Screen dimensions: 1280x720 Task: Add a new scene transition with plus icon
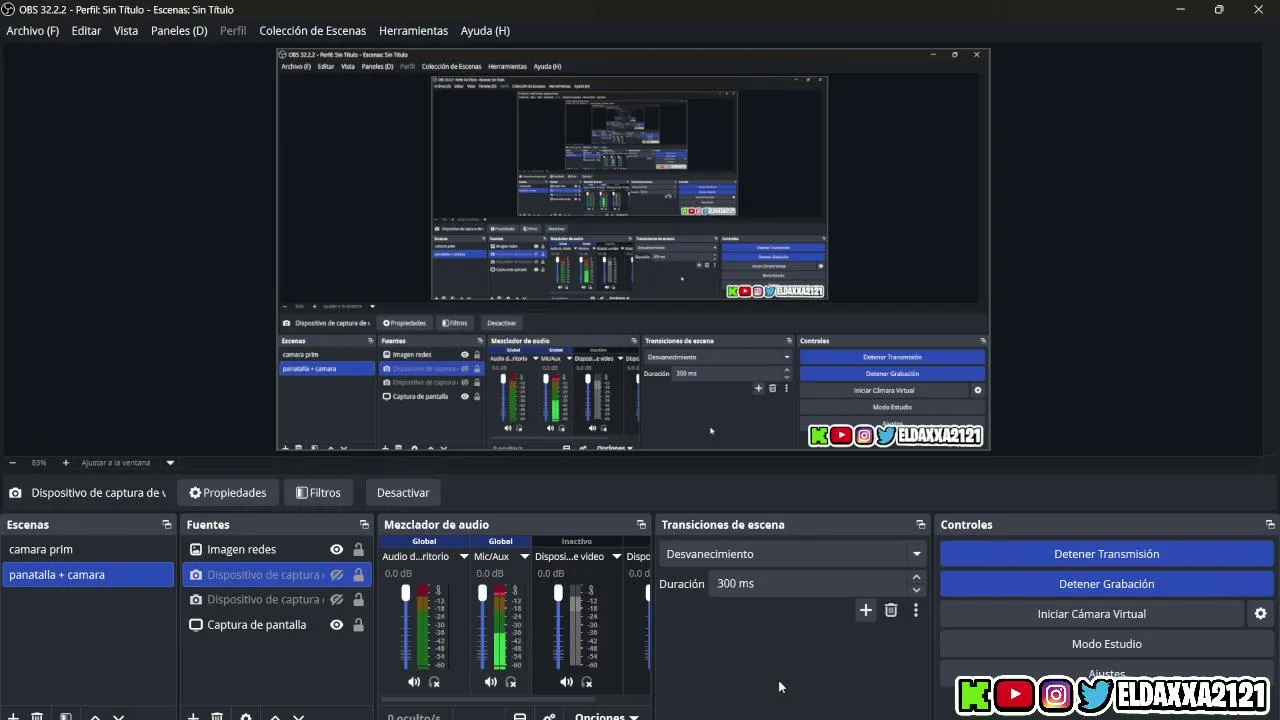(x=866, y=610)
